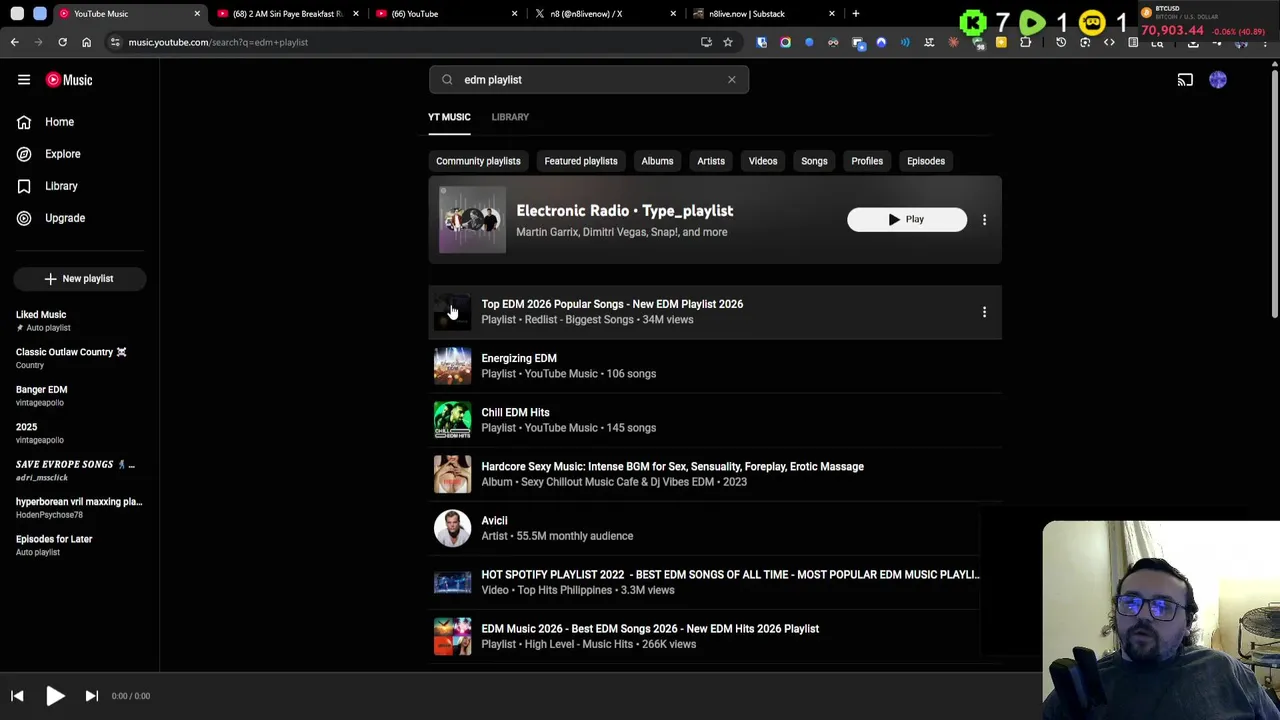The height and width of the screenshot is (720, 1280).
Task: Filter by Videos chip
Action: pos(763,161)
